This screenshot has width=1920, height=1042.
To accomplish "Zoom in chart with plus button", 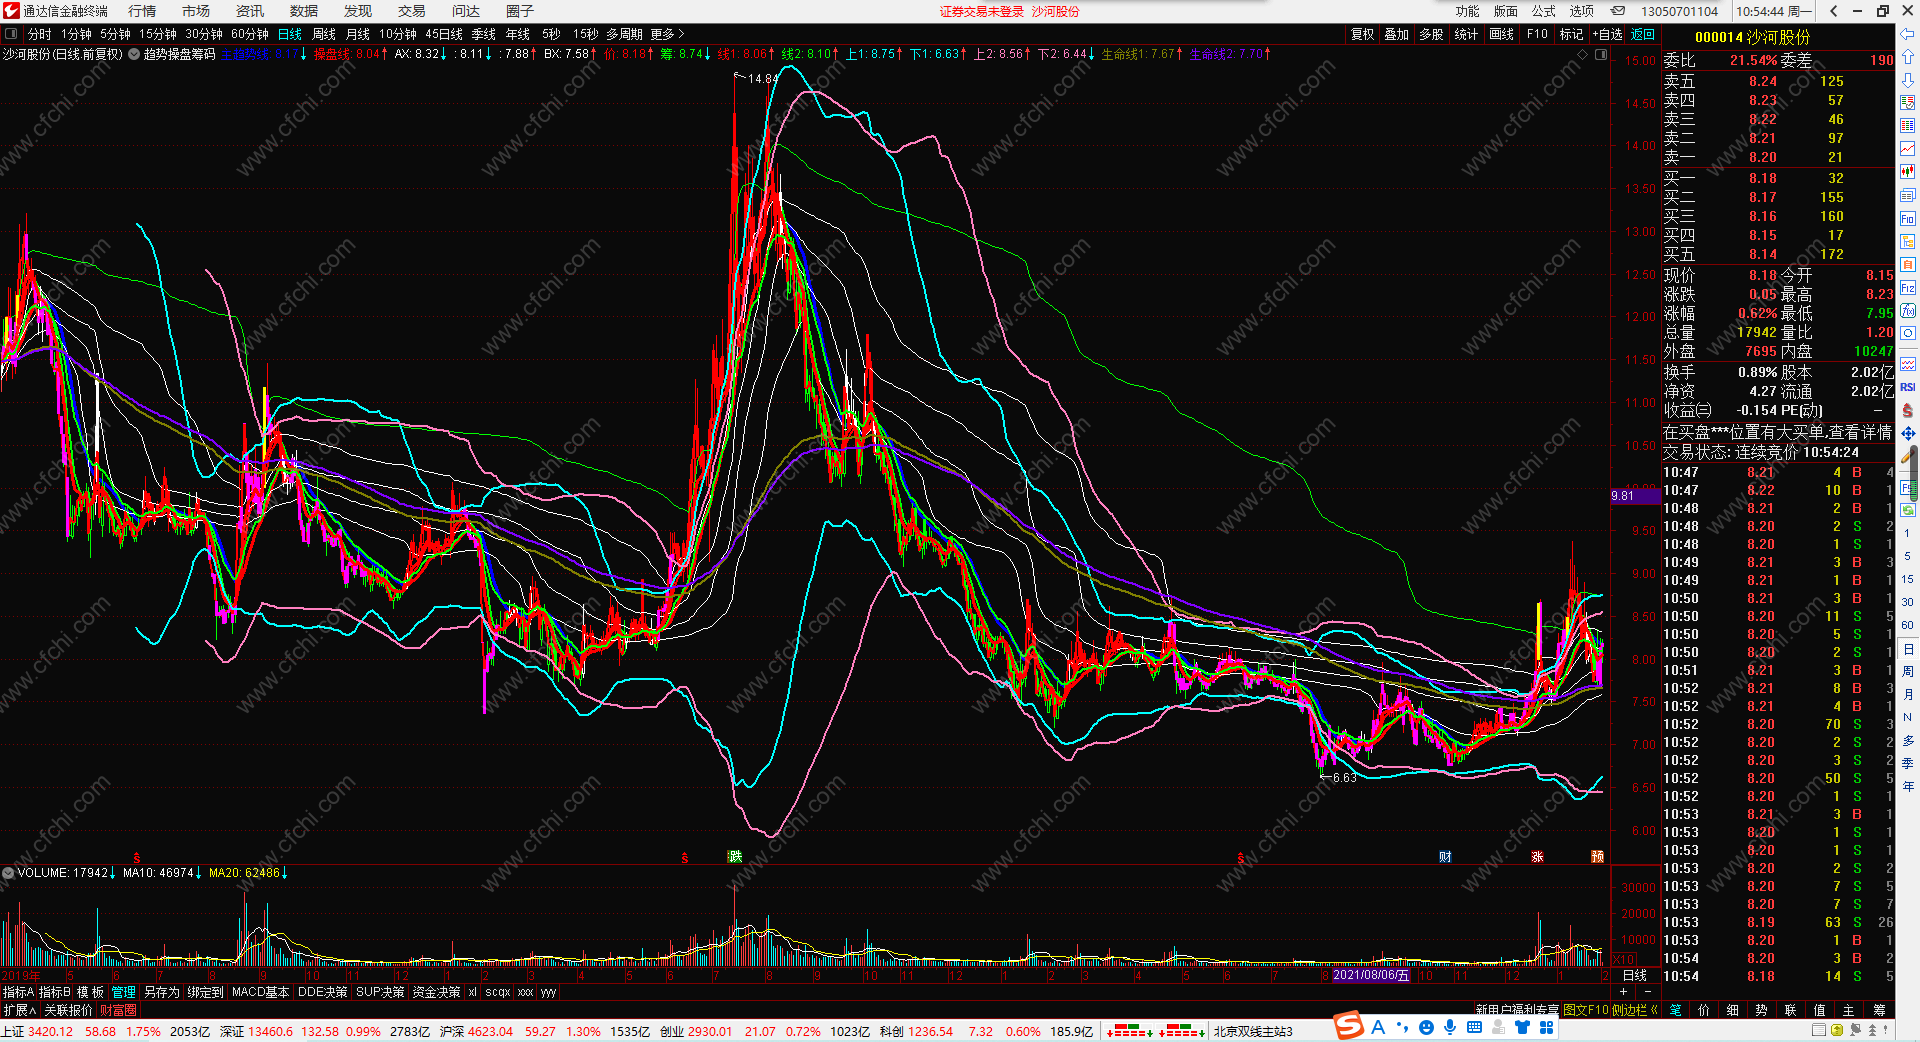I will (x=1623, y=992).
